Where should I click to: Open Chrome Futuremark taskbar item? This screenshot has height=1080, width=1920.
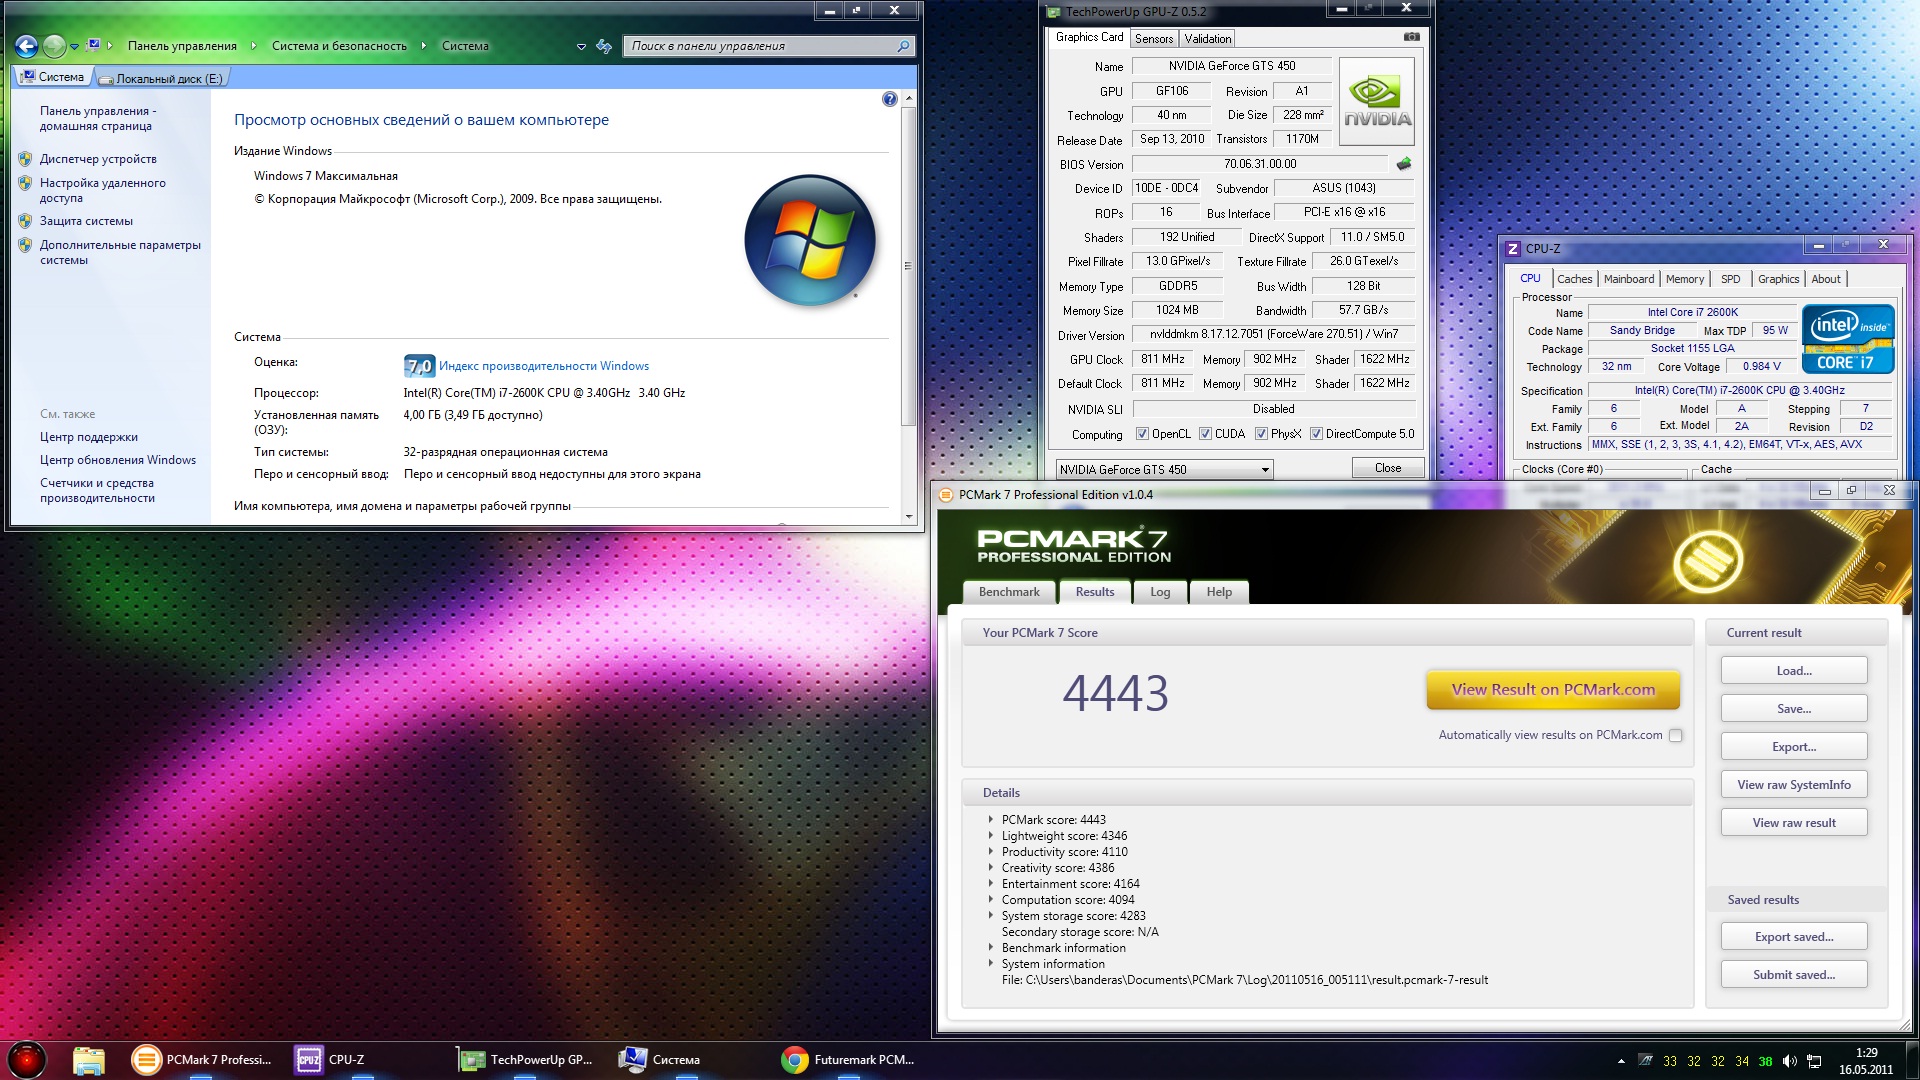click(849, 1060)
